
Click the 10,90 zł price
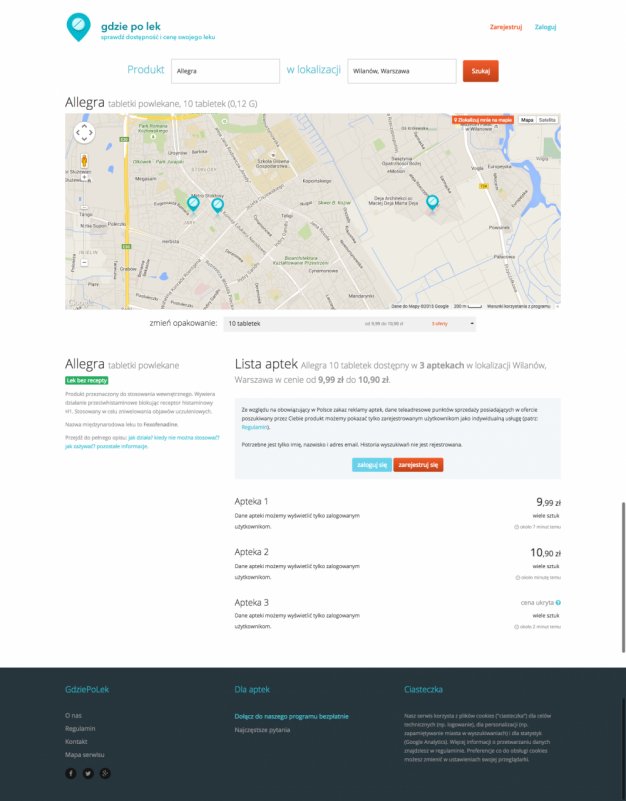545,553
